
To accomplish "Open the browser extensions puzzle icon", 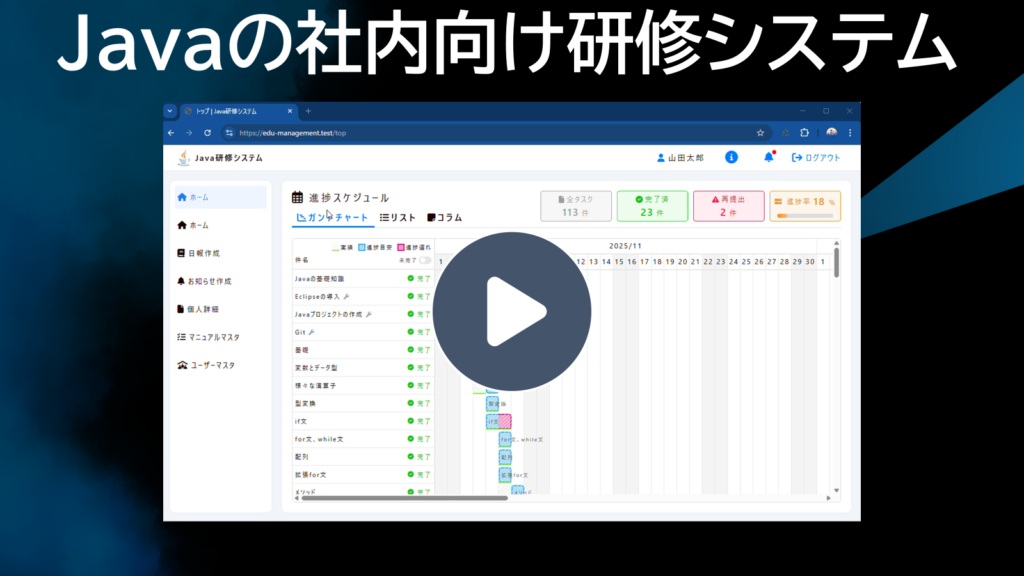I will (804, 132).
